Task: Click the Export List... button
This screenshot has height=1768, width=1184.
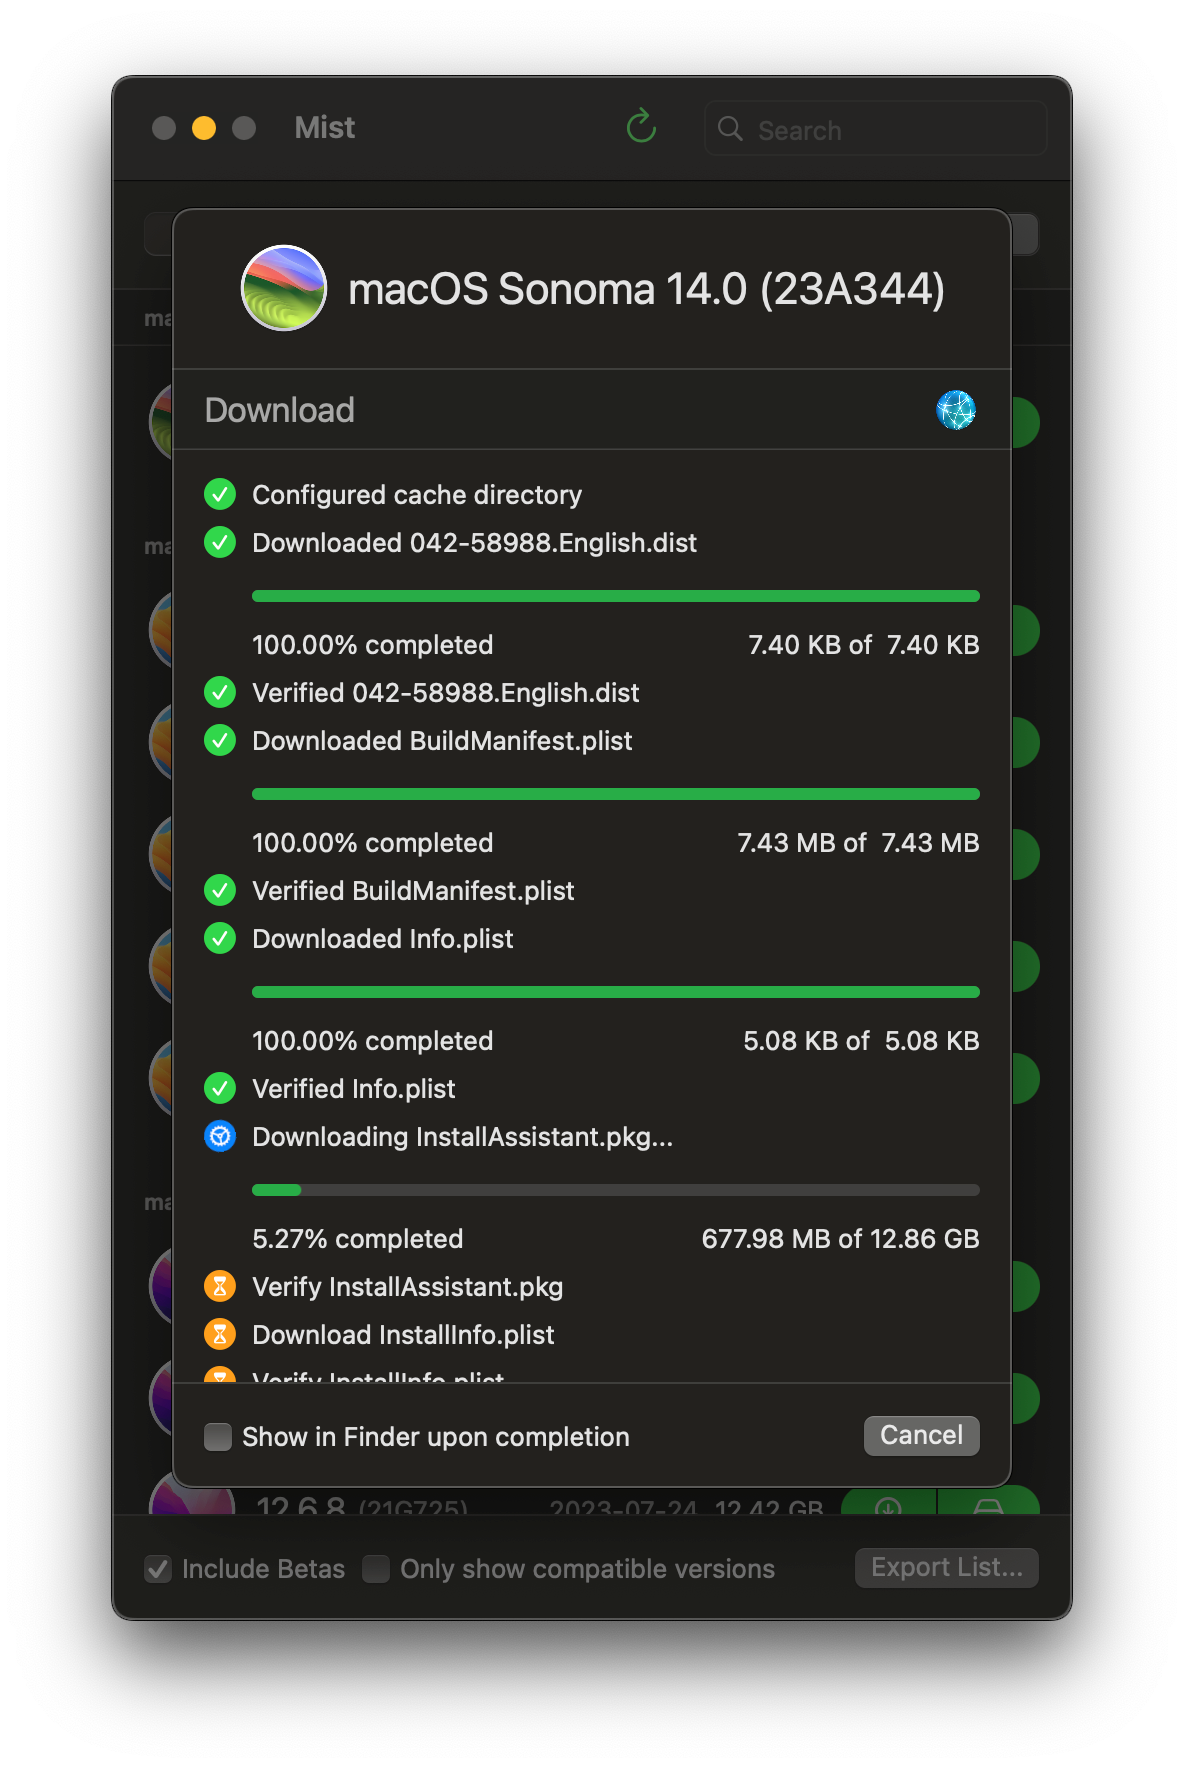Action: pyautogui.click(x=946, y=1568)
